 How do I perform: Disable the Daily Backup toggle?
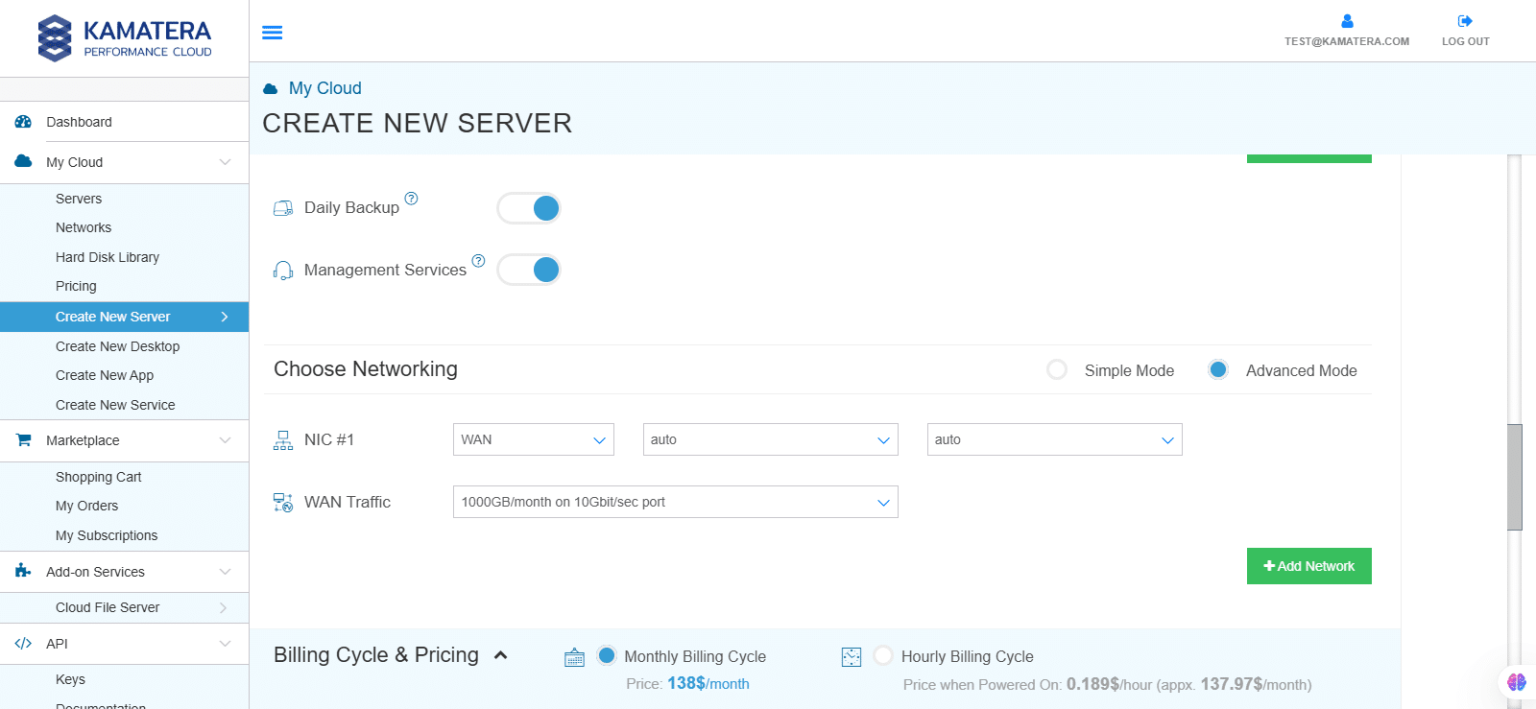click(528, 207)
